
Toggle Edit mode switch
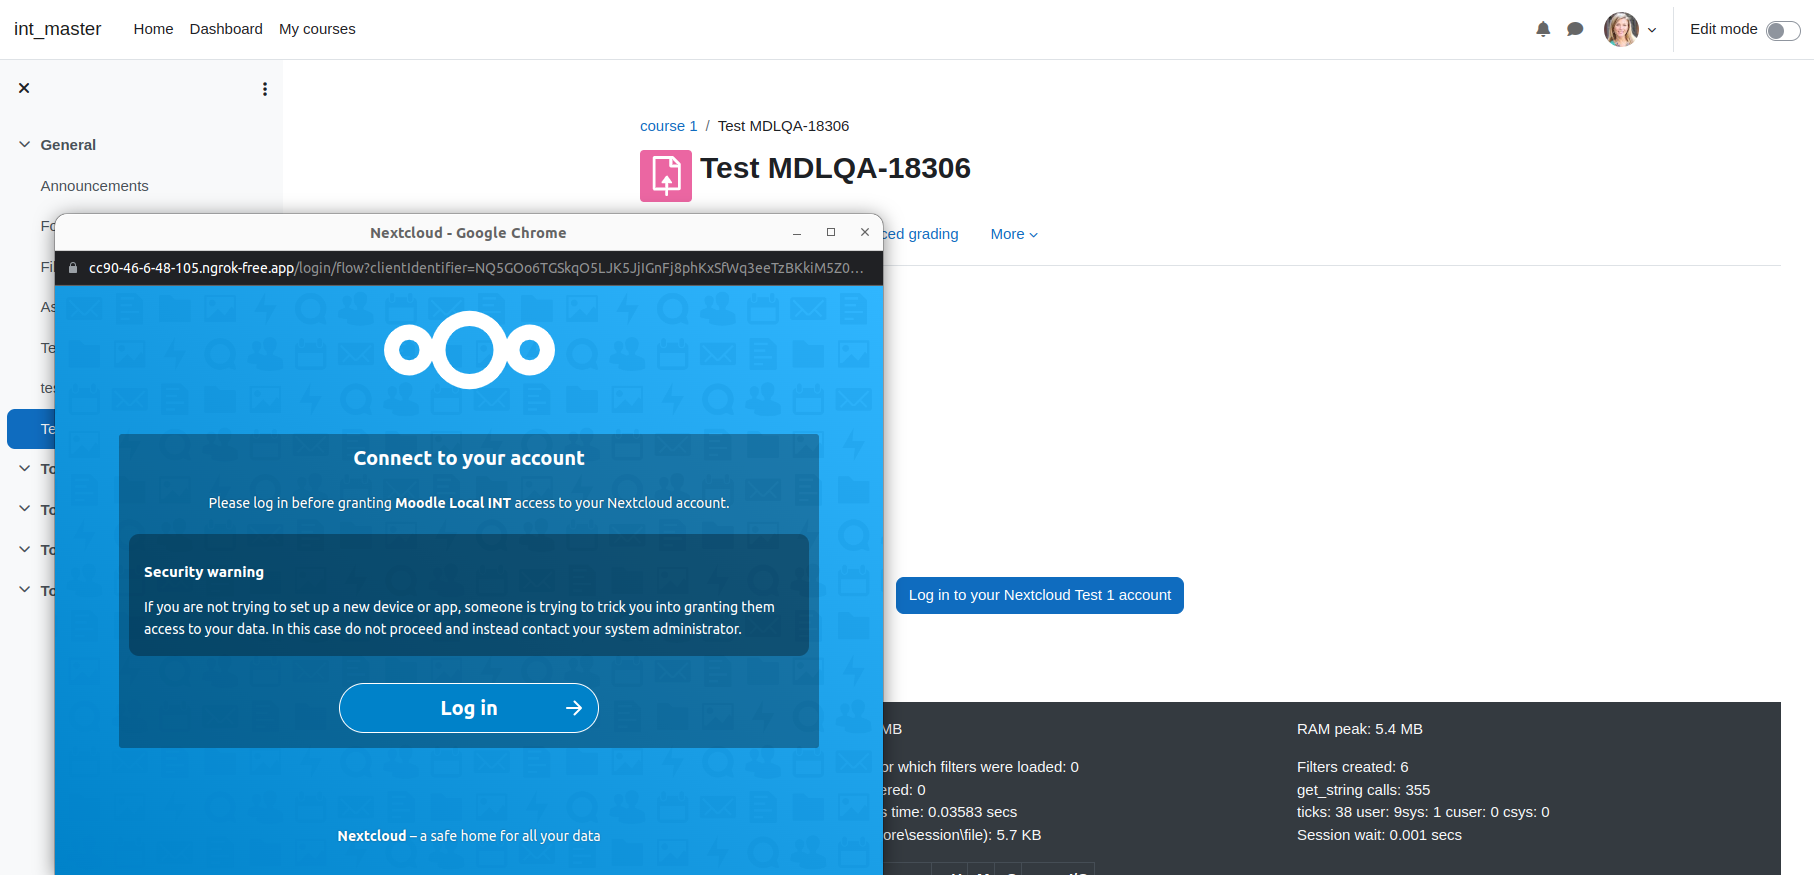coord(1783,30)
